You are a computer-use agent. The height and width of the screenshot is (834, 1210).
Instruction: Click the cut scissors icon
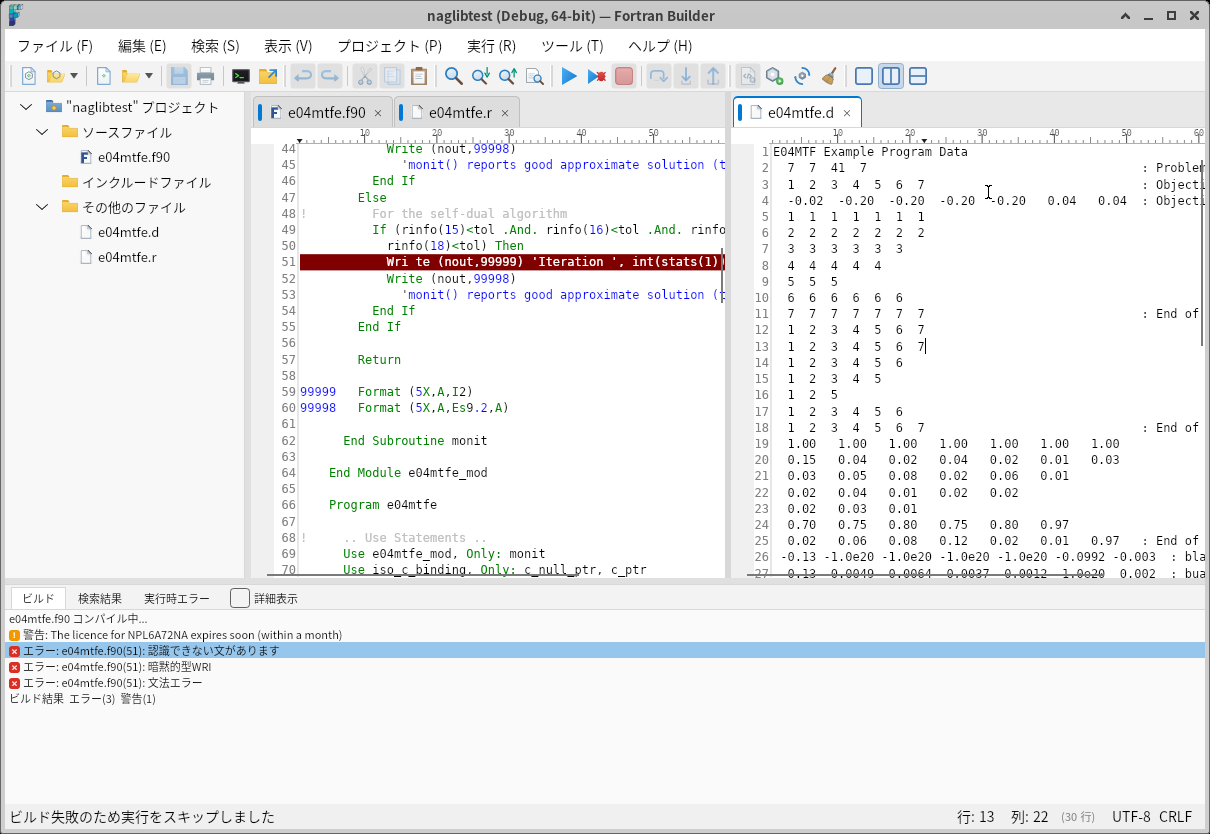pyautogui.click(x=365, y=76)
